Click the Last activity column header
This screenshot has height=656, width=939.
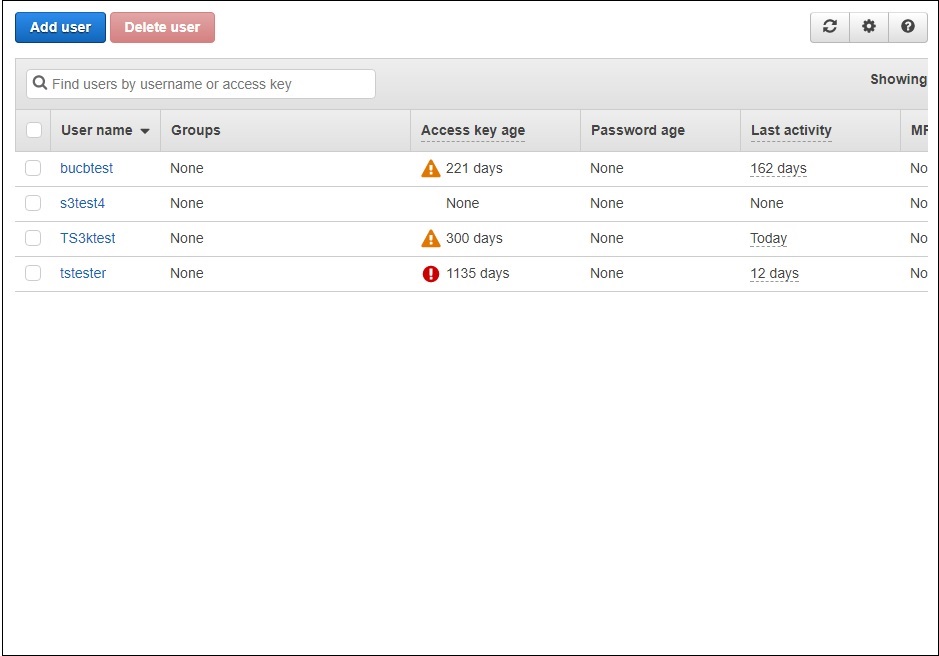(x=791, y=130)
